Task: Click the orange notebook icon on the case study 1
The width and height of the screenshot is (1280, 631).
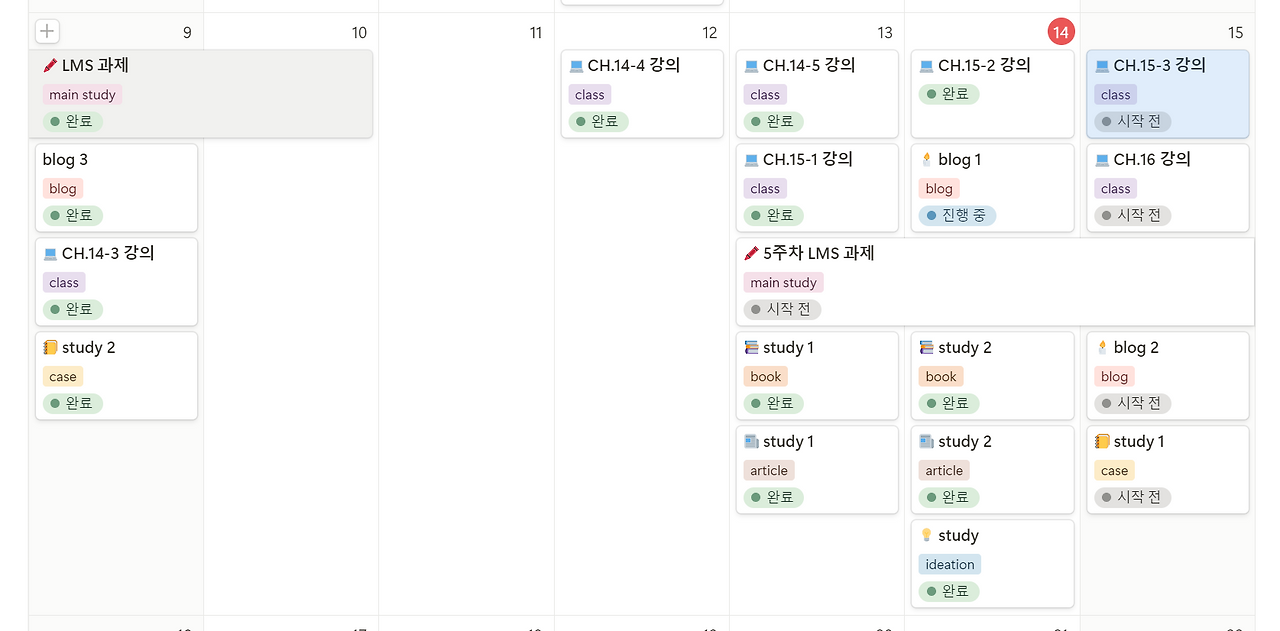Action: coord(1101,441)
